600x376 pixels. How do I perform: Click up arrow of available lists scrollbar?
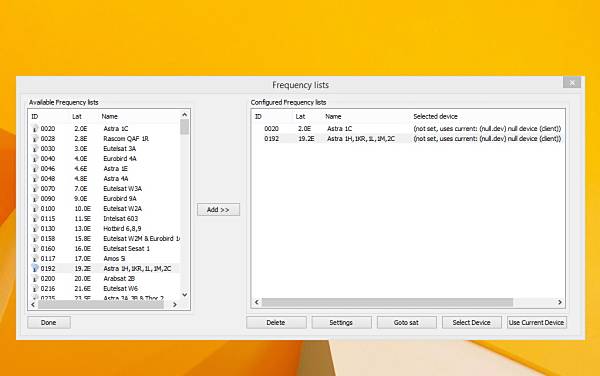(184, 115)
